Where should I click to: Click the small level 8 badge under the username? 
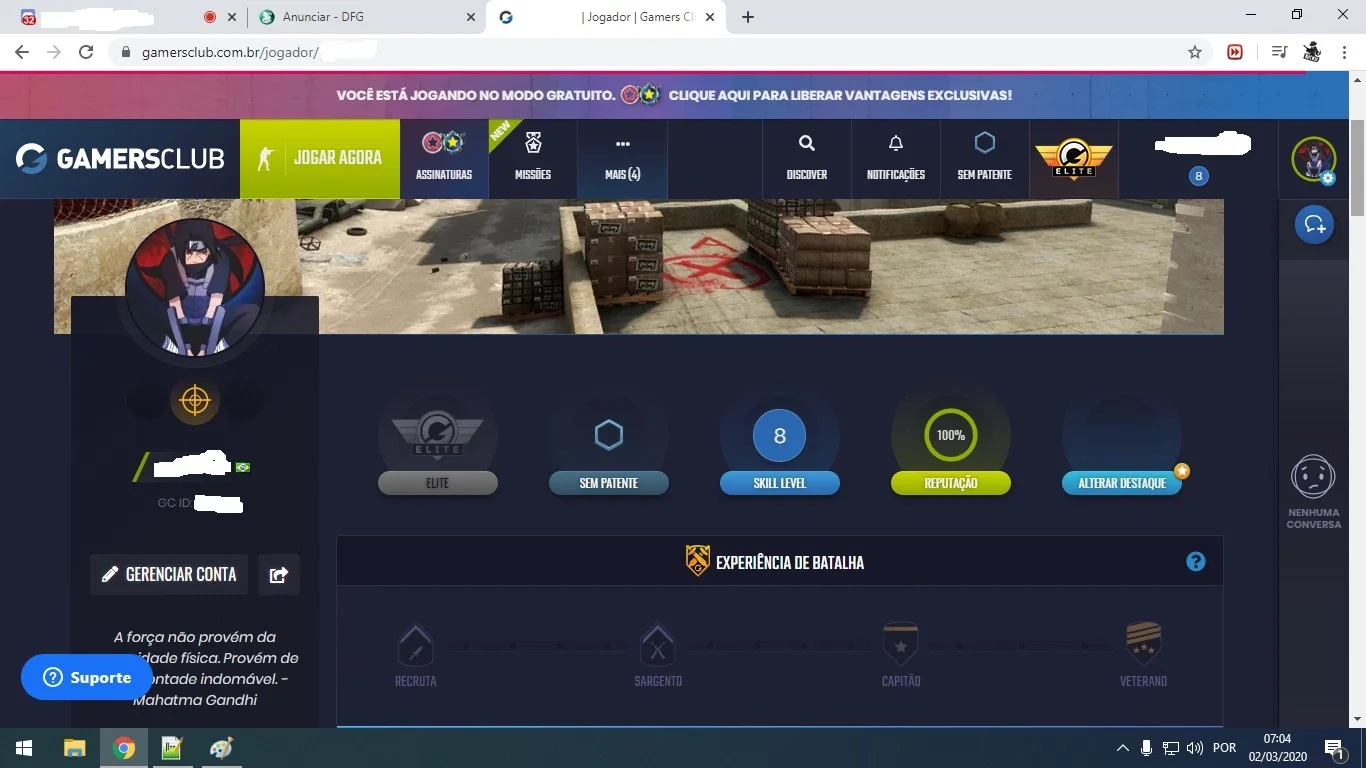tap(1199, 176)
